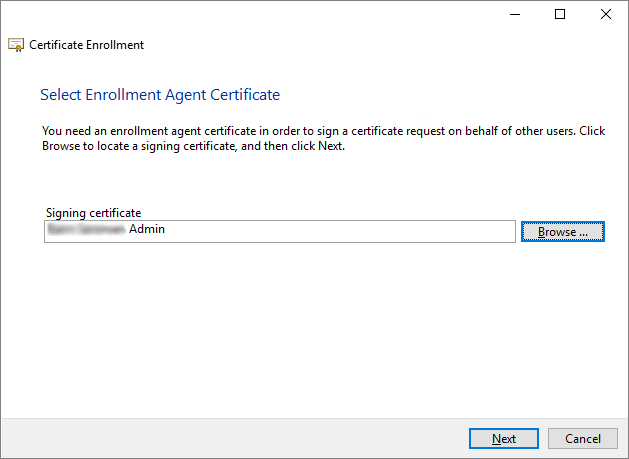Viewport: 629px width, 459px height.
Task: Cancel the certificate enrollment wizard
Action: pos(582,439)
